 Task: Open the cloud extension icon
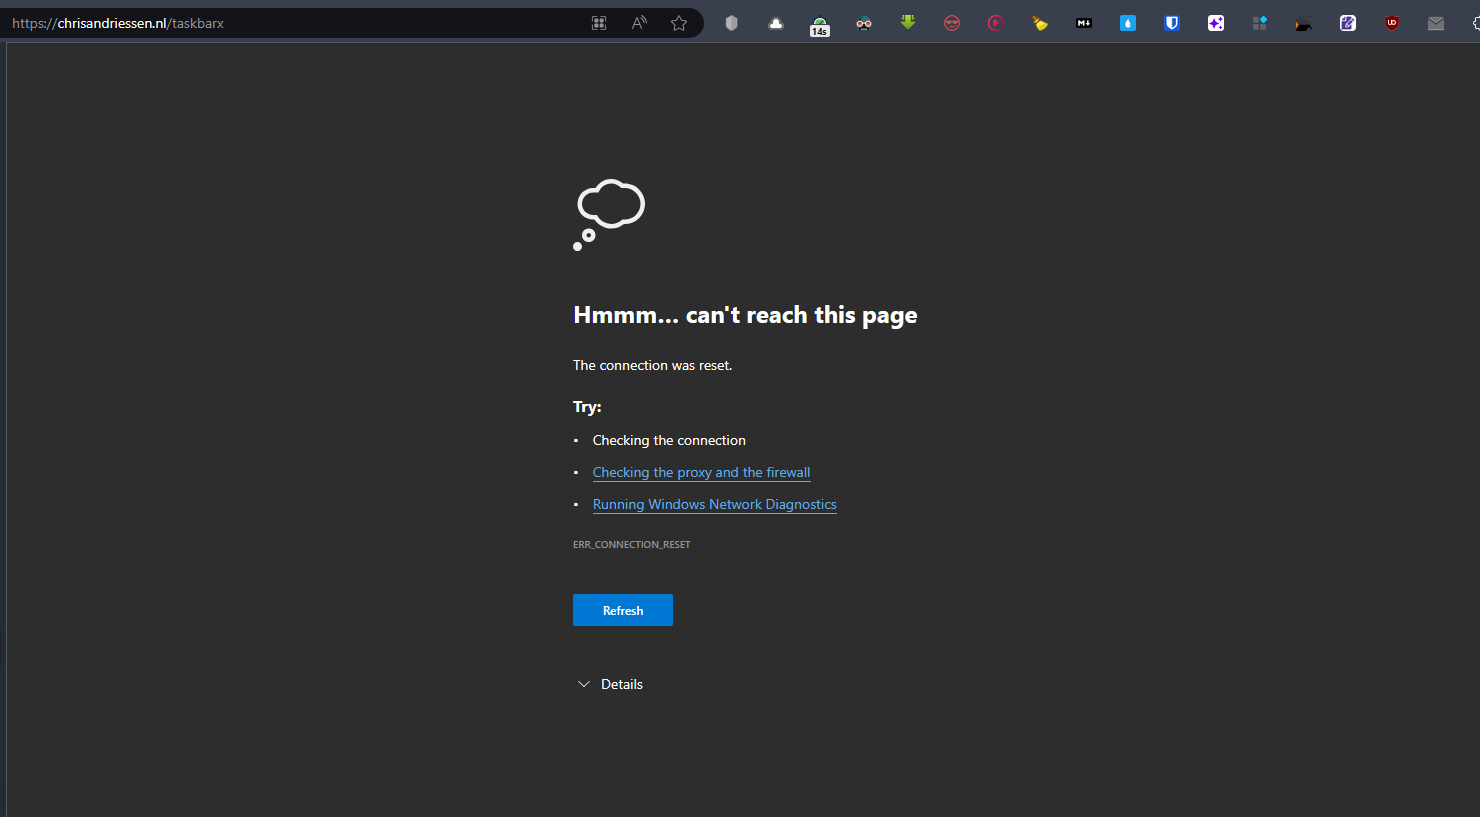775,22
